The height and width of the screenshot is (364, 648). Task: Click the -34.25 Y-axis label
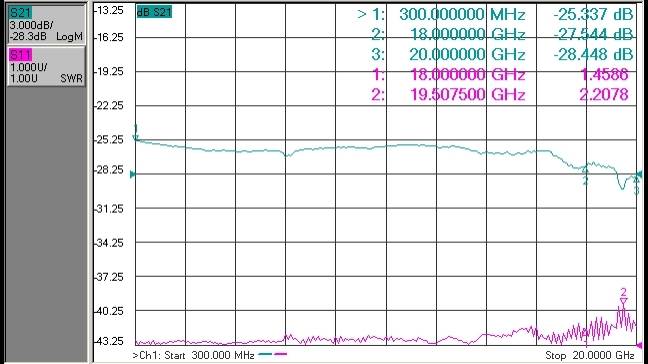point(110,243)
